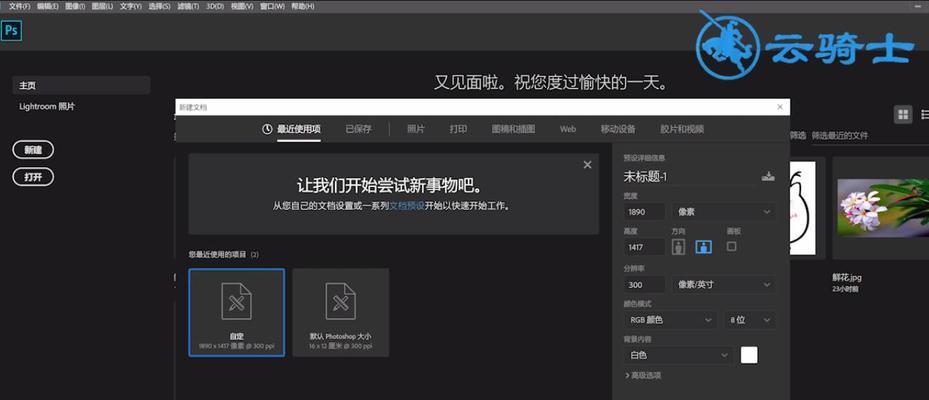929x400 pixels.
Task: Open the RGB 颜色 color mode dropdown
Action: (x=670, y=320)
